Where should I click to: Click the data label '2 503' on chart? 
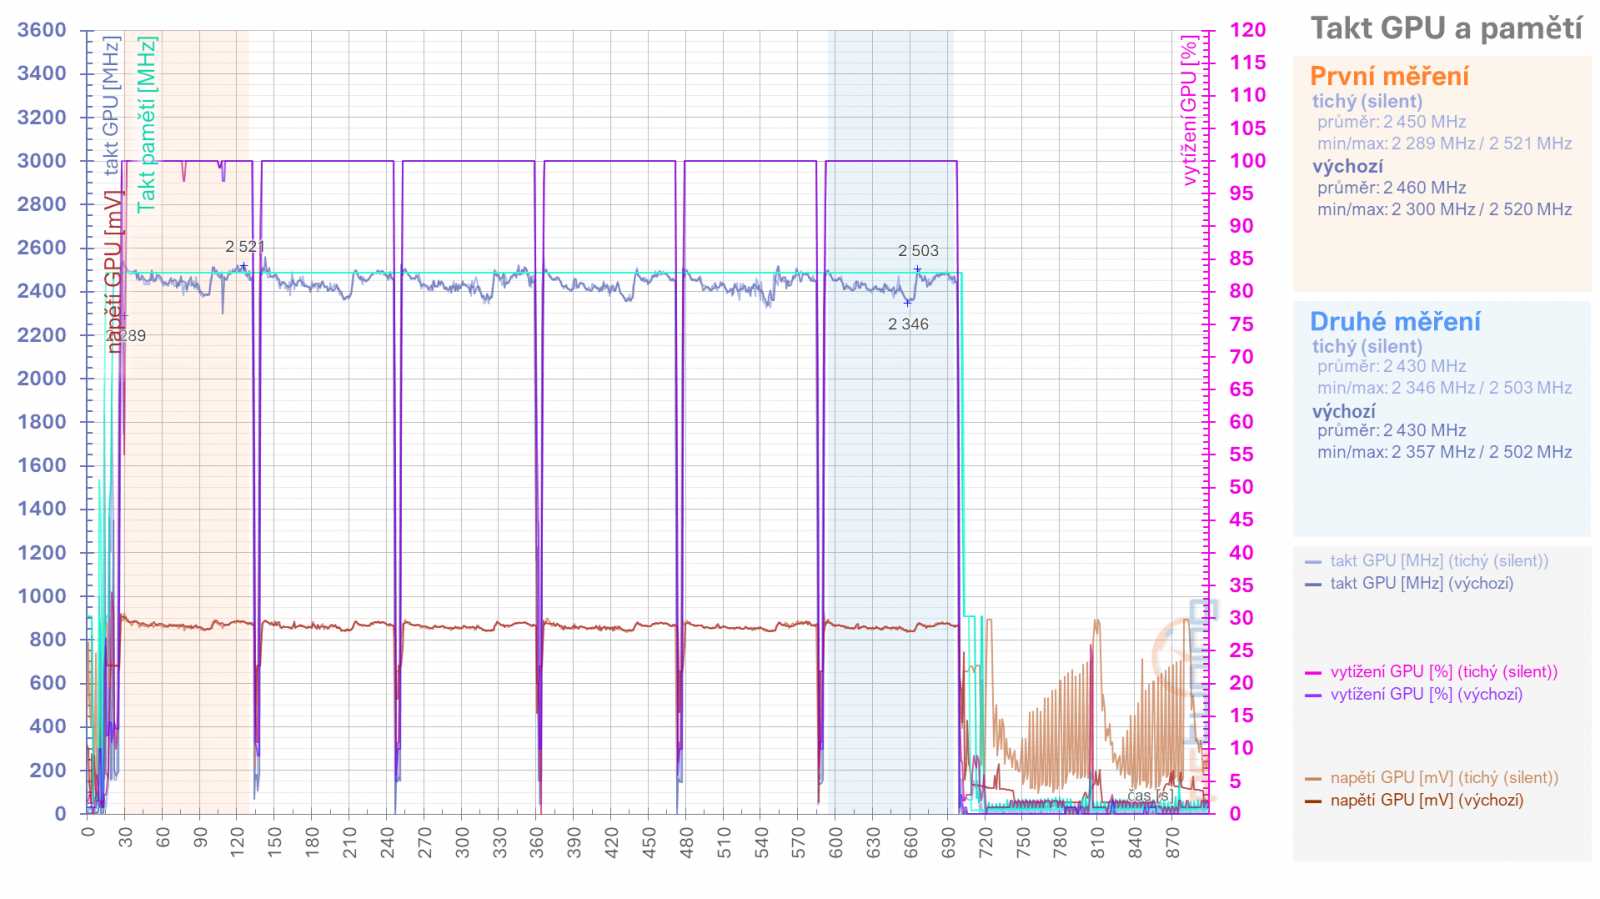coord(918,251)
